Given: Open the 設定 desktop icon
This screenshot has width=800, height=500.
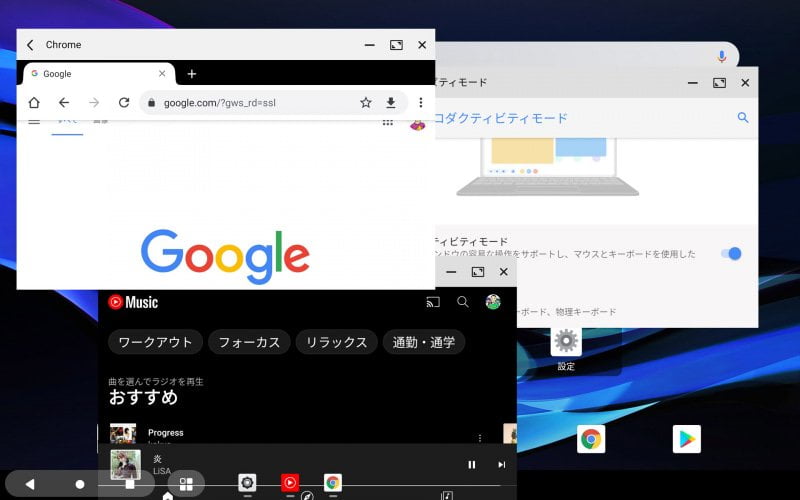Looking at the screenshot, I should [566, 349].
